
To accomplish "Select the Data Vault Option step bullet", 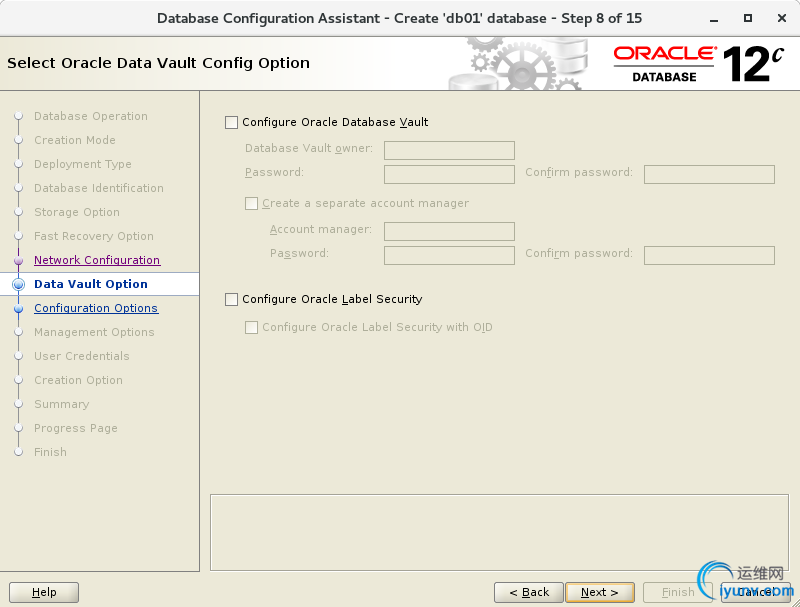I will click(18, 284).
